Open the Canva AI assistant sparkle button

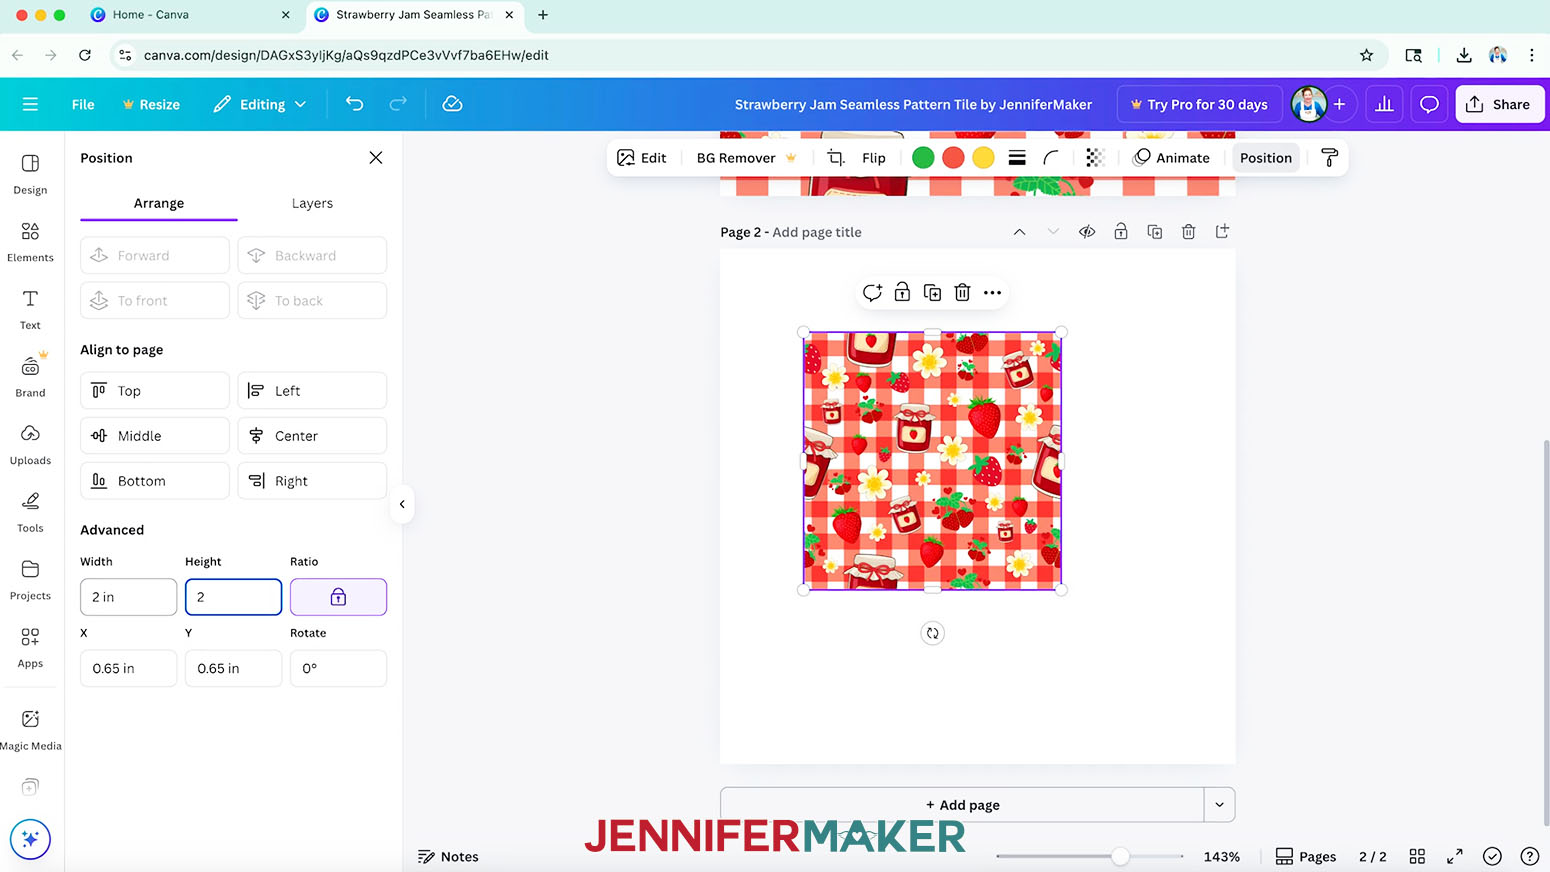click(x=30, y=839)
